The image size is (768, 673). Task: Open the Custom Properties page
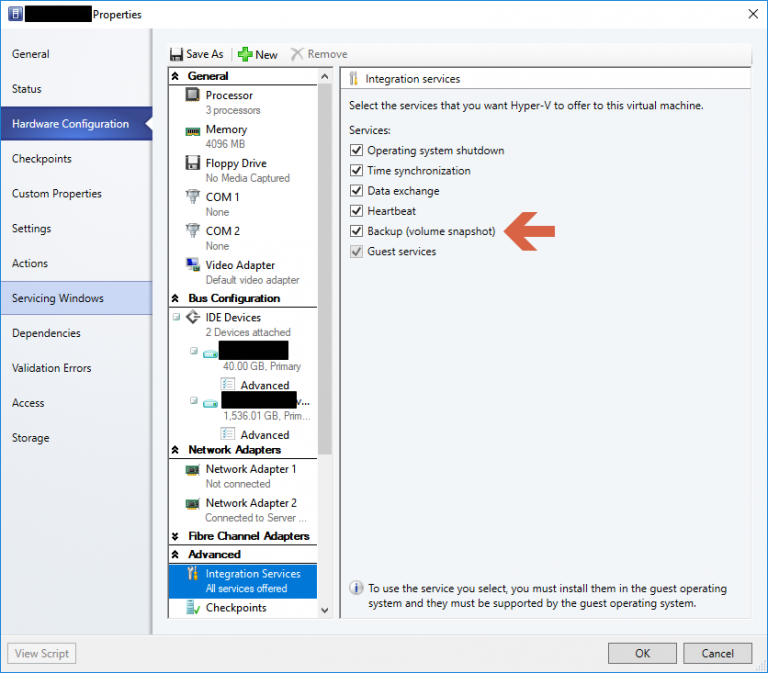(76, 193)
